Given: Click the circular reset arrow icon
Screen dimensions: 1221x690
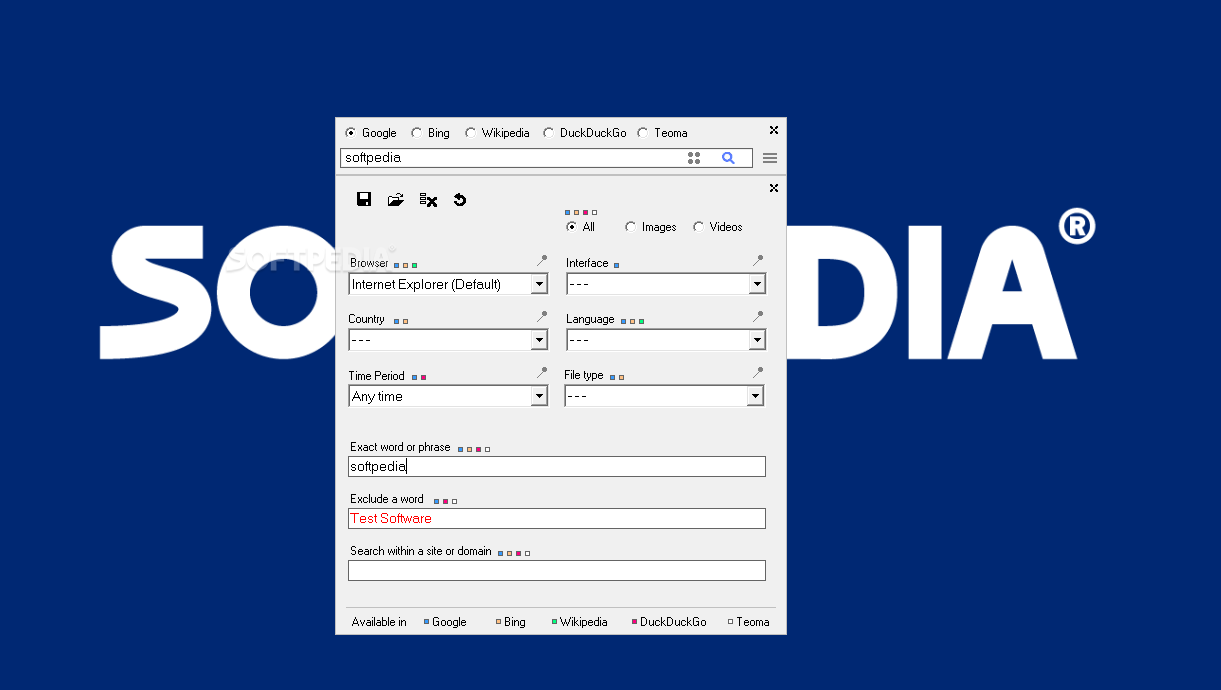Looking at the screenshot, I should [x=460, y=199].
